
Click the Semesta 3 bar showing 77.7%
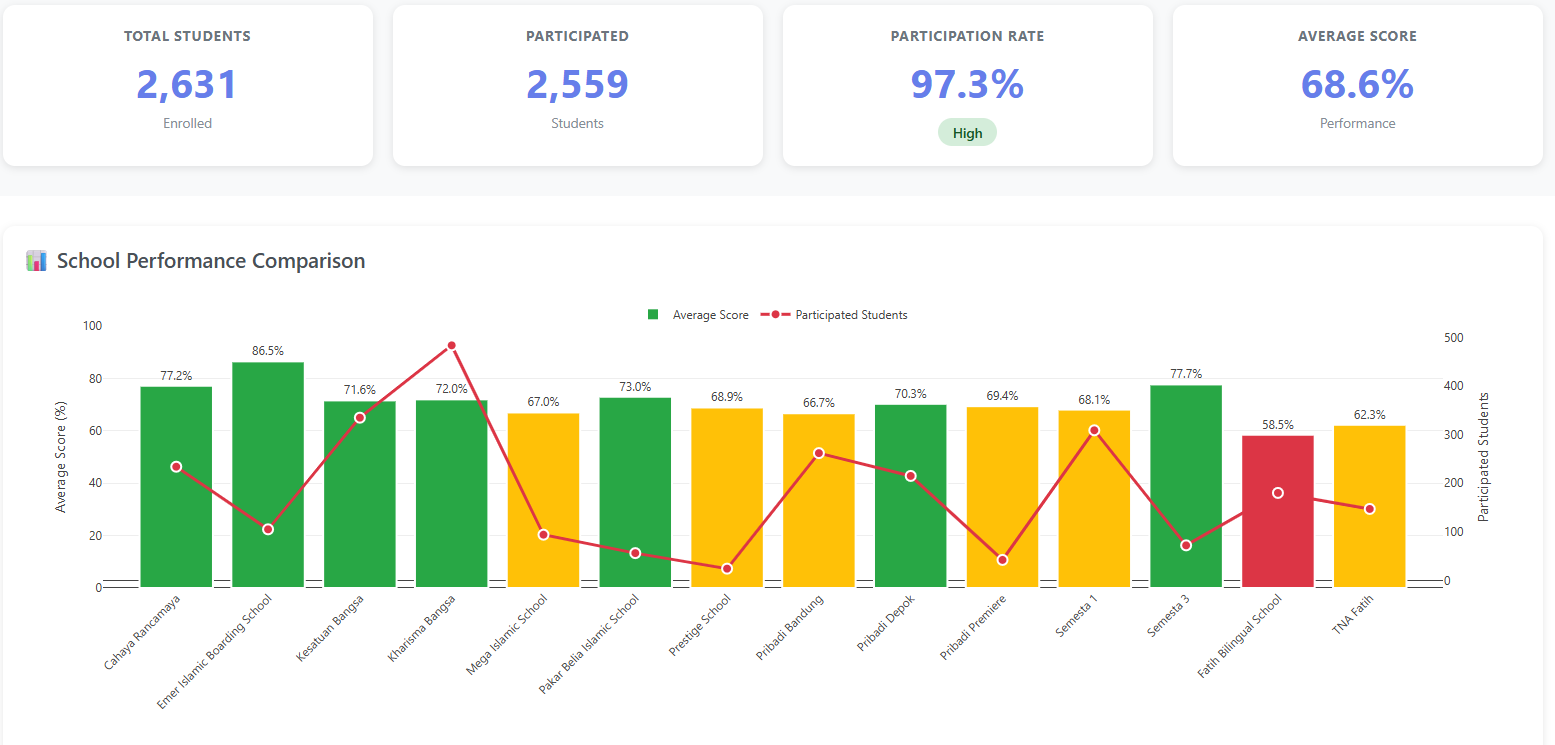1185,480
